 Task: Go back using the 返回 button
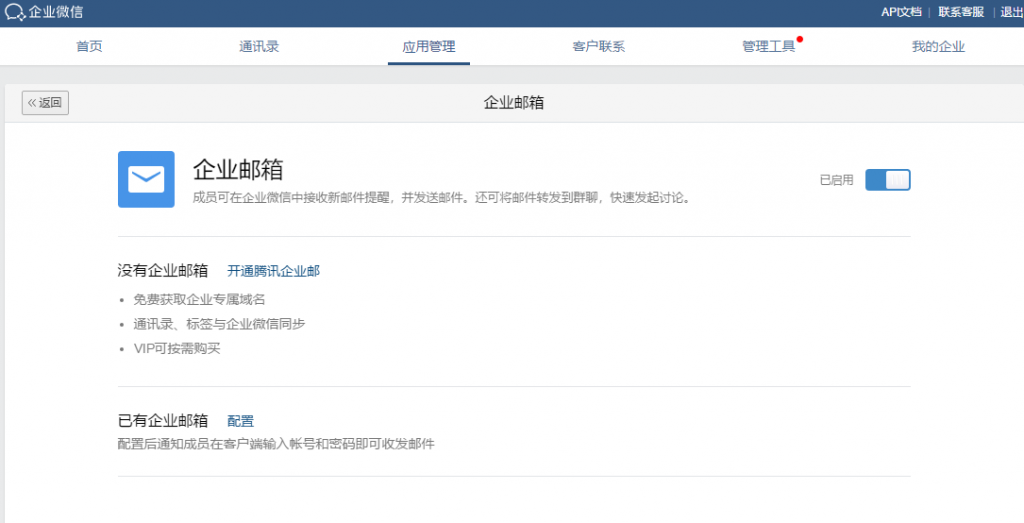(45, 102)
